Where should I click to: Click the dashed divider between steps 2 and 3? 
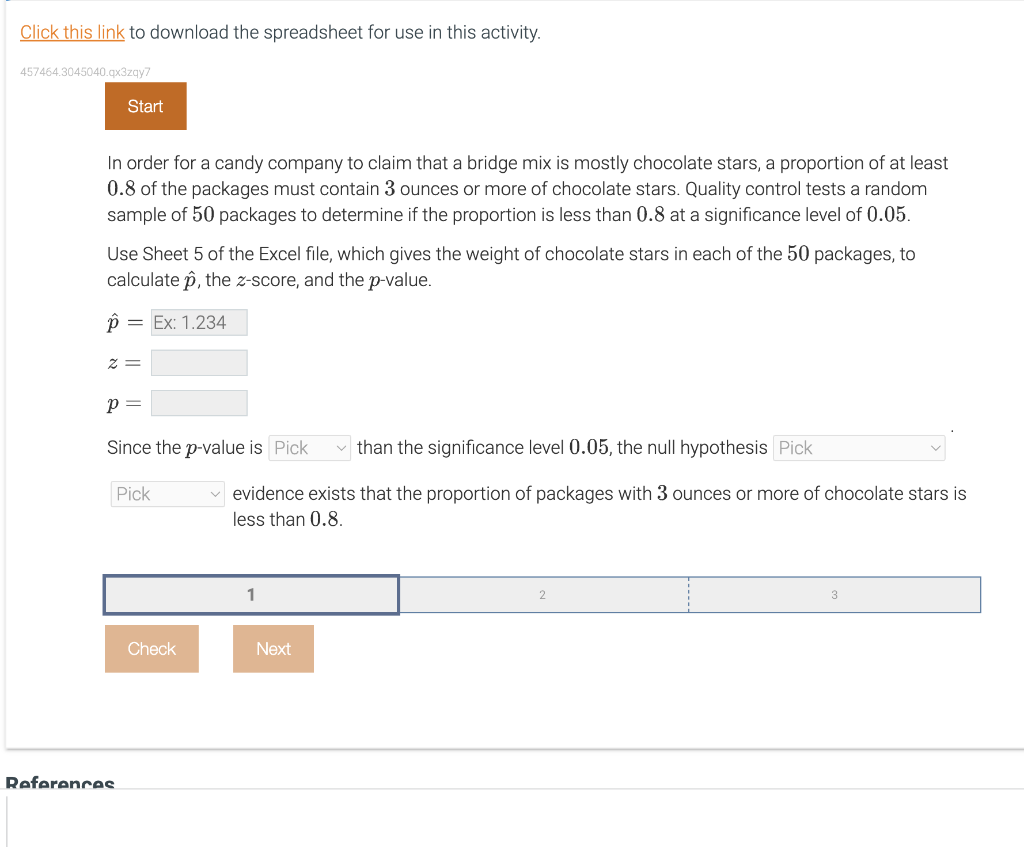pos(688,594)
